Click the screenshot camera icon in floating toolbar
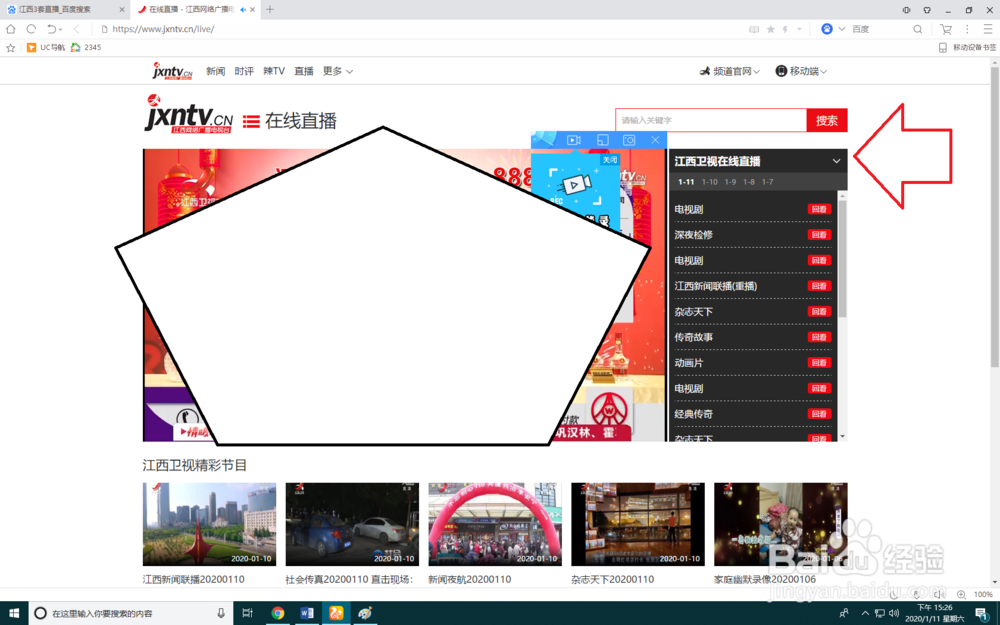 click(629, 140)
